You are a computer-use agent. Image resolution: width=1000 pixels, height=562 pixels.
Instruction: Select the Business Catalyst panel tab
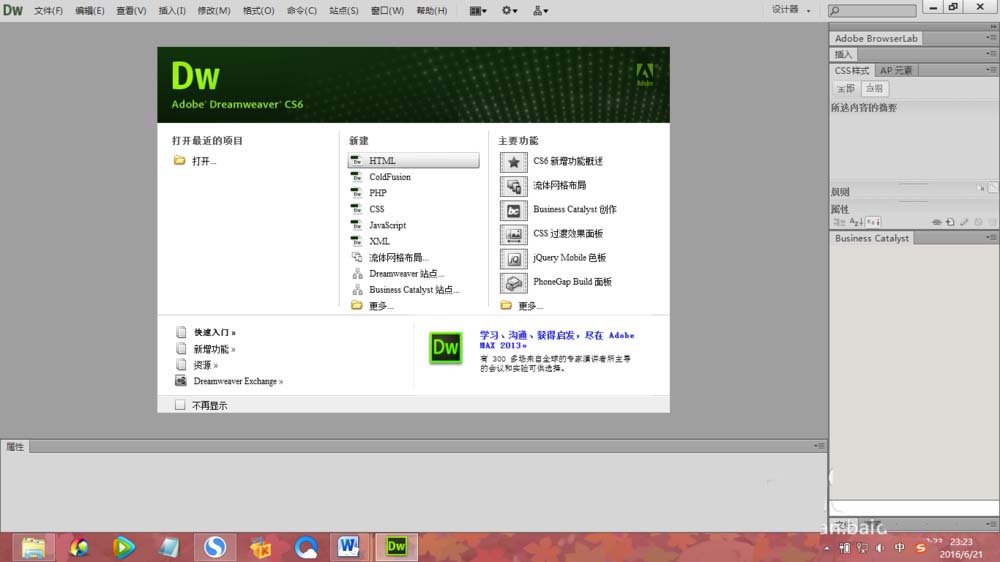pos(871,238)
